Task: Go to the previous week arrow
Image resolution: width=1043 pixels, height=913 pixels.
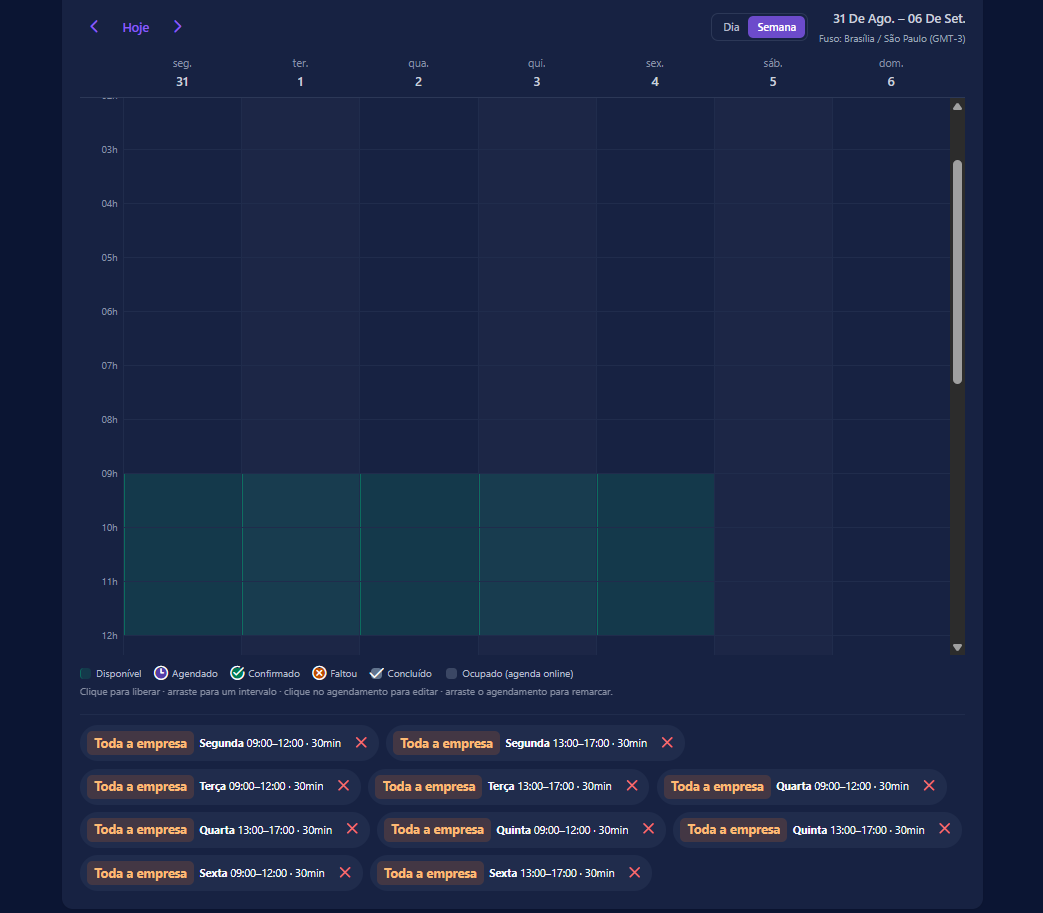Action: pyautogui.click(x=94, y=27)
